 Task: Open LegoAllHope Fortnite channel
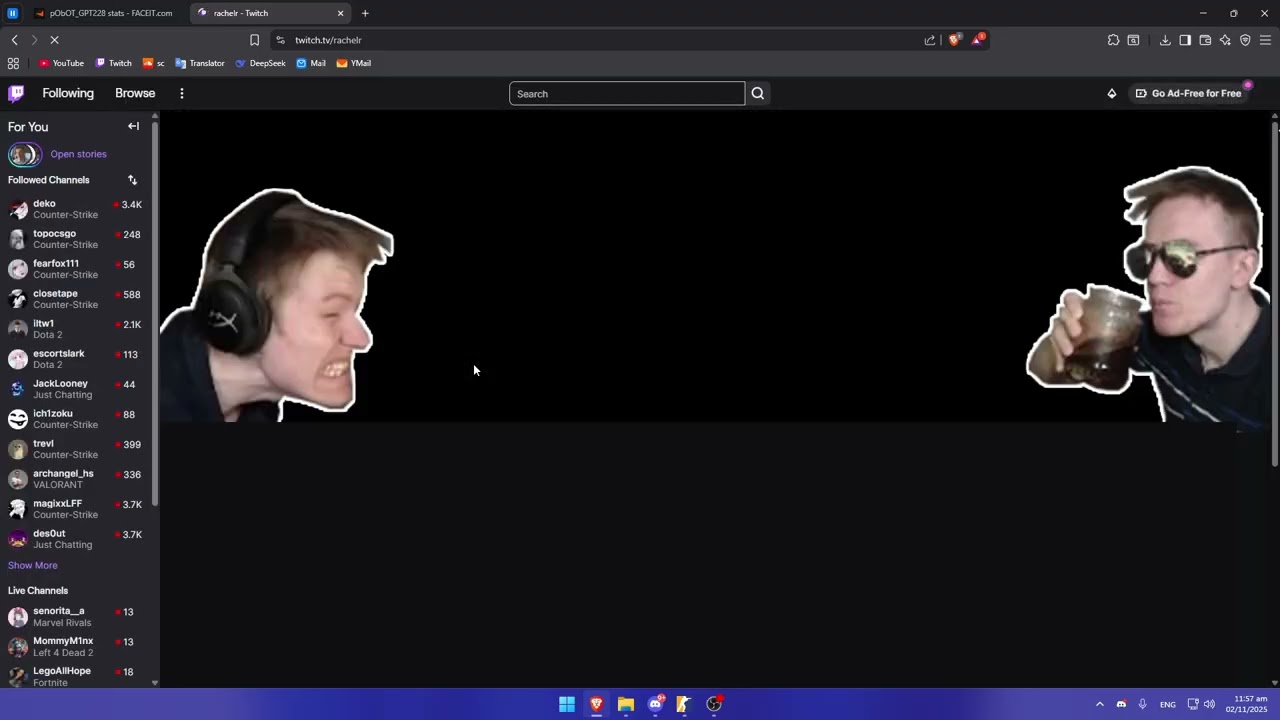[x=78, y=677]
